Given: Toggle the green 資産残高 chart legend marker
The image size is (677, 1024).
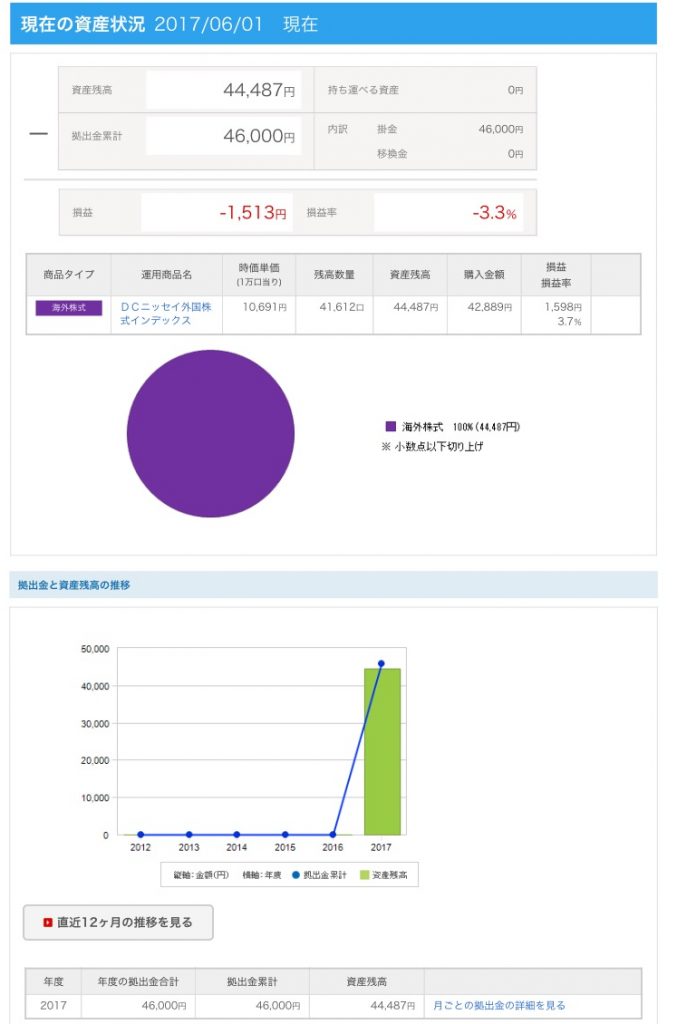Looking at the screenshot, I should click(x=365, y=874).
